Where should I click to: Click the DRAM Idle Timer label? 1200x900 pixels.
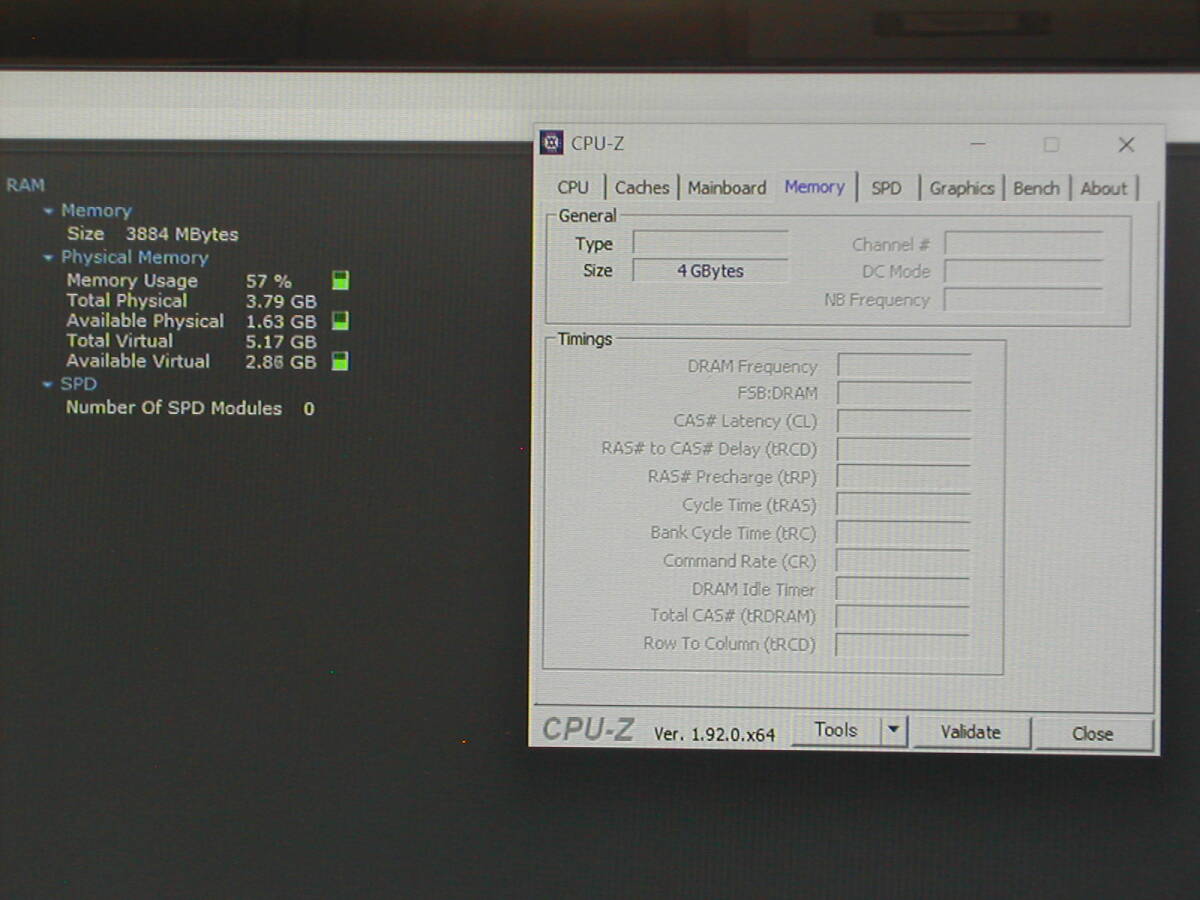(753, 589)
